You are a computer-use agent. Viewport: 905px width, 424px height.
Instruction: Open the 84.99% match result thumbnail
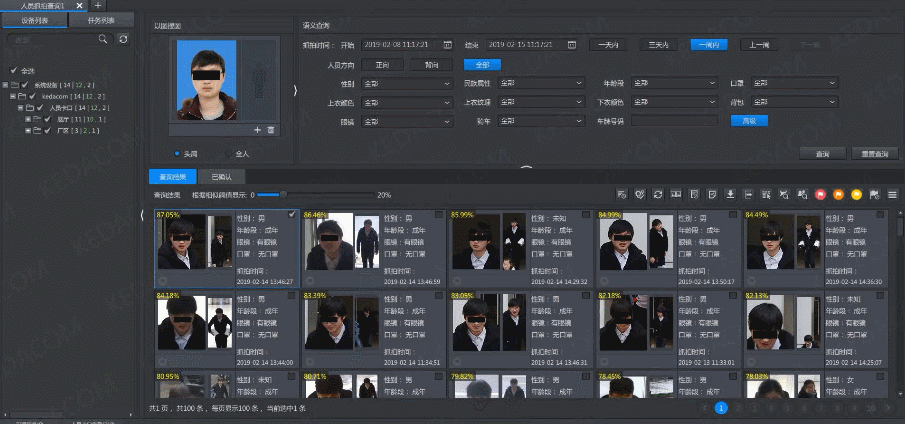[x=622, y=242]
